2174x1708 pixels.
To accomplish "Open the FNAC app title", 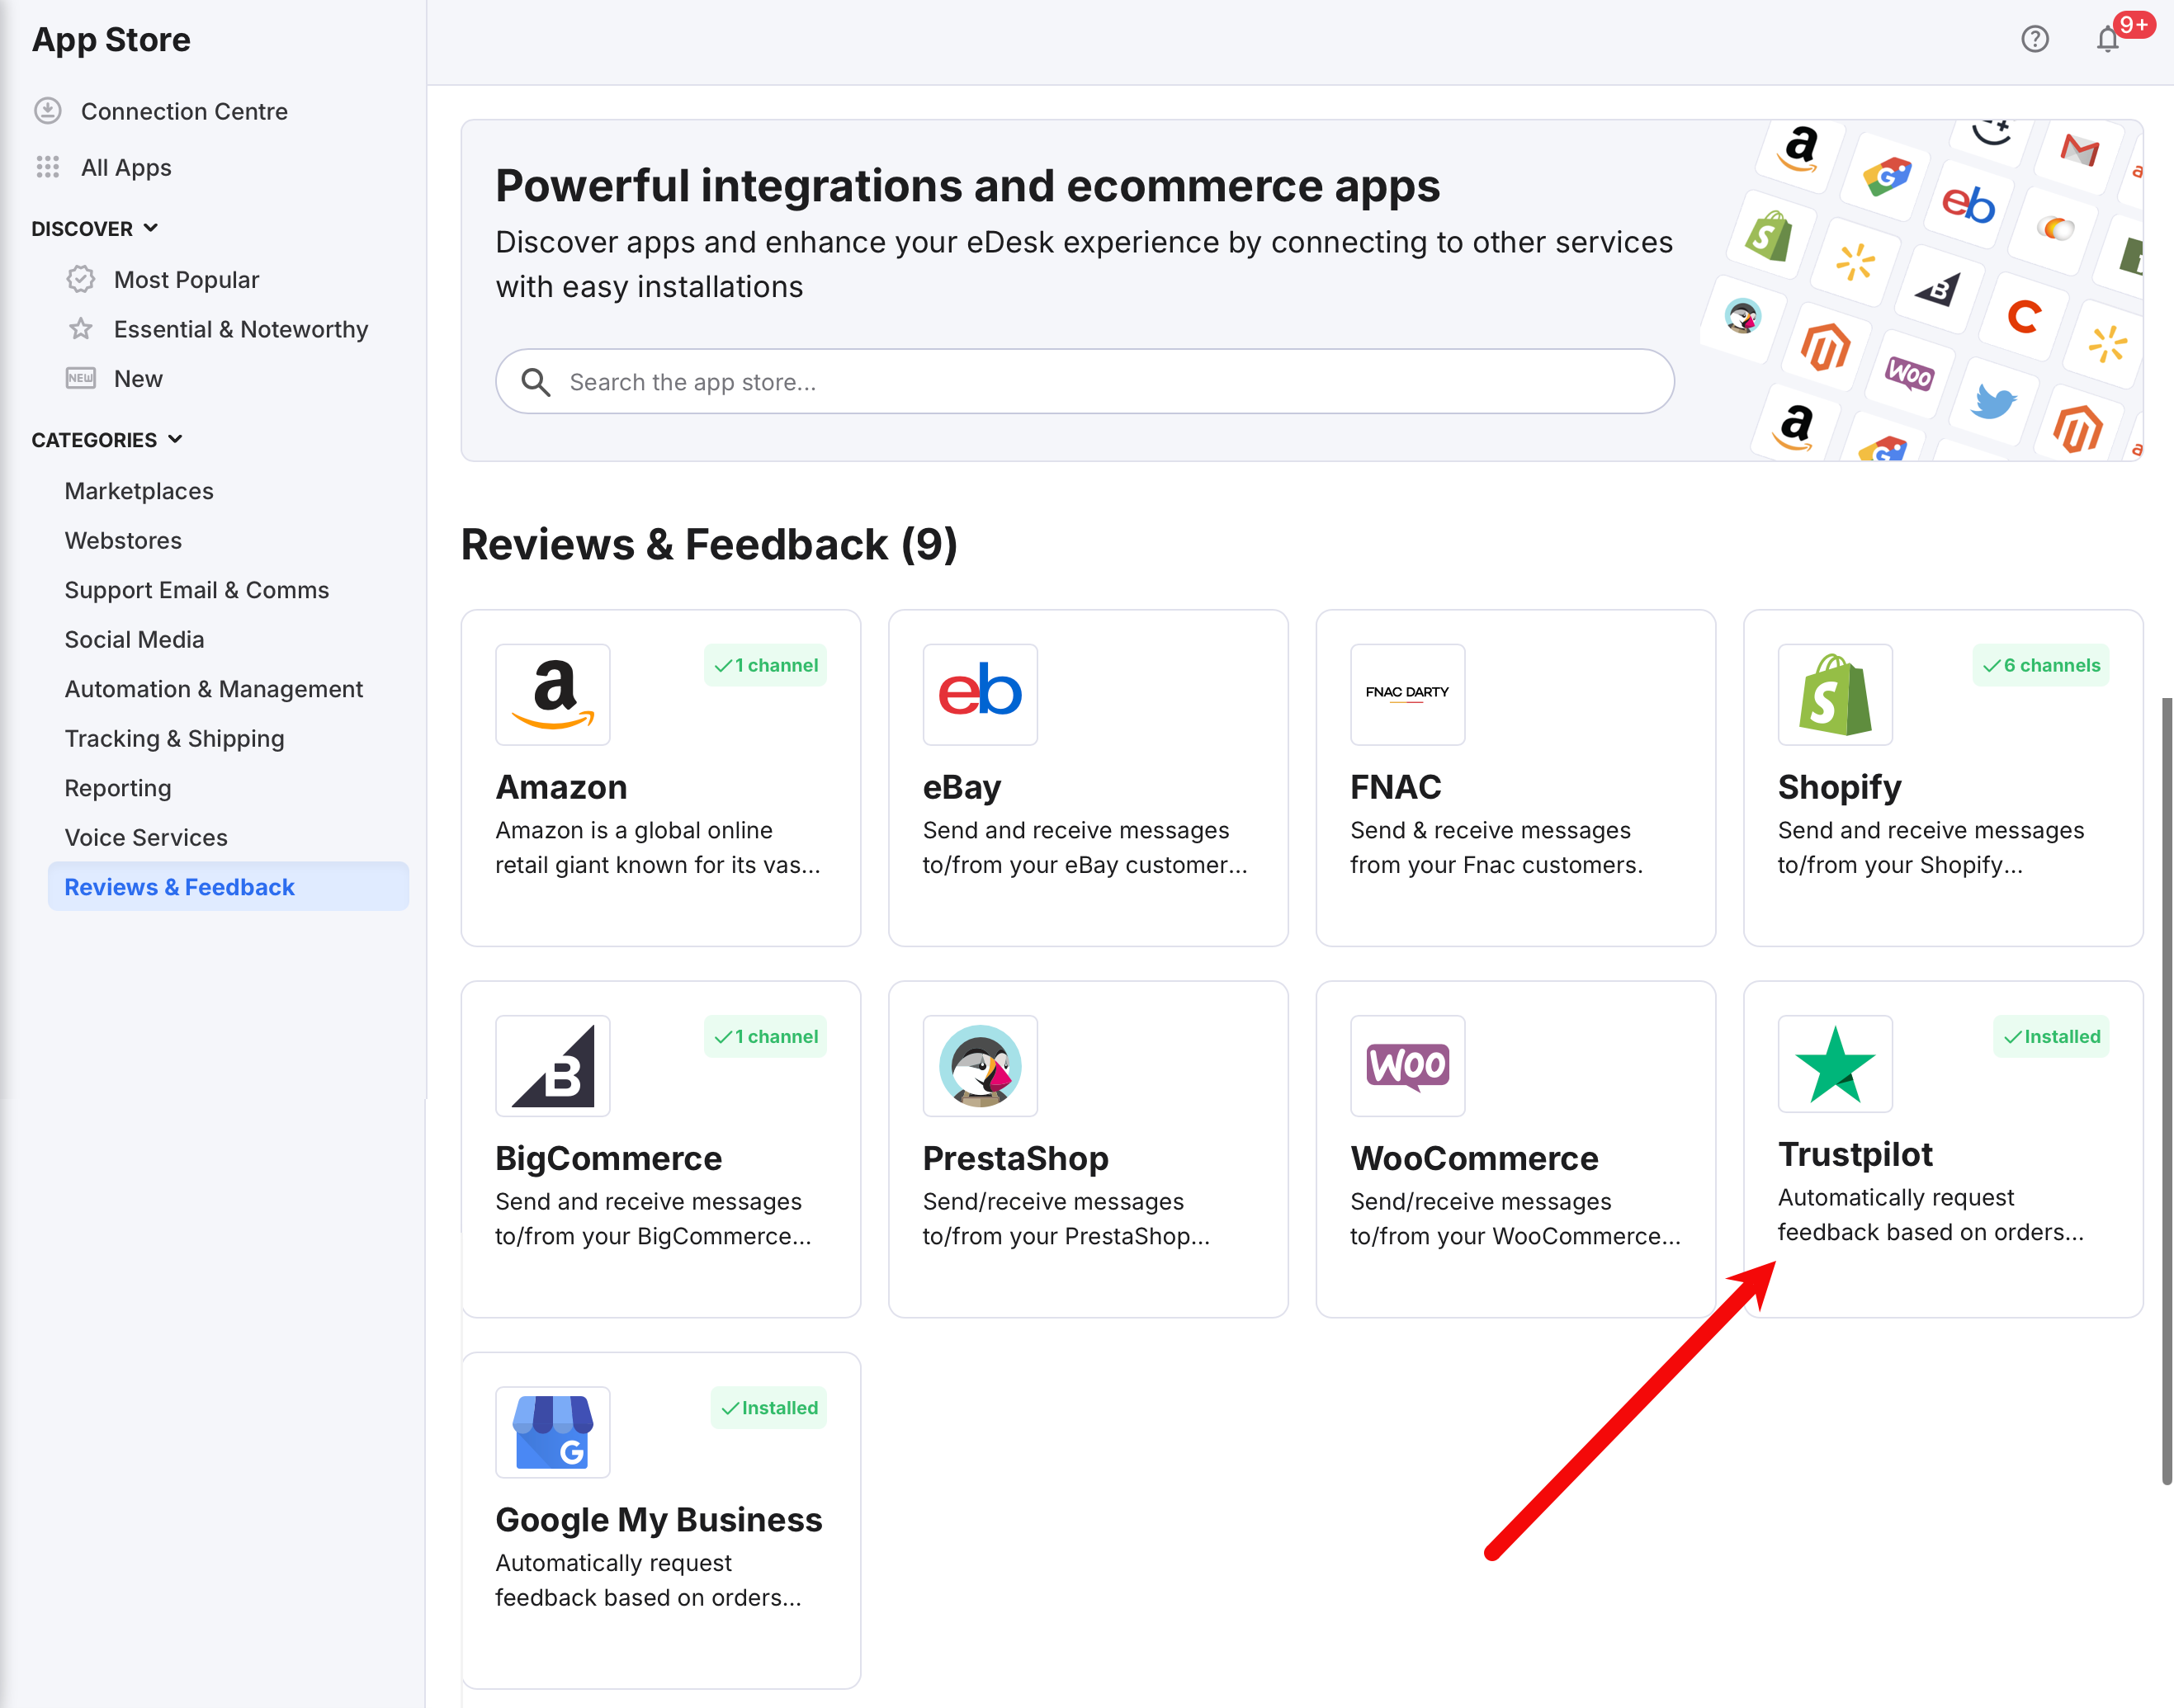I will (1396, 787).
